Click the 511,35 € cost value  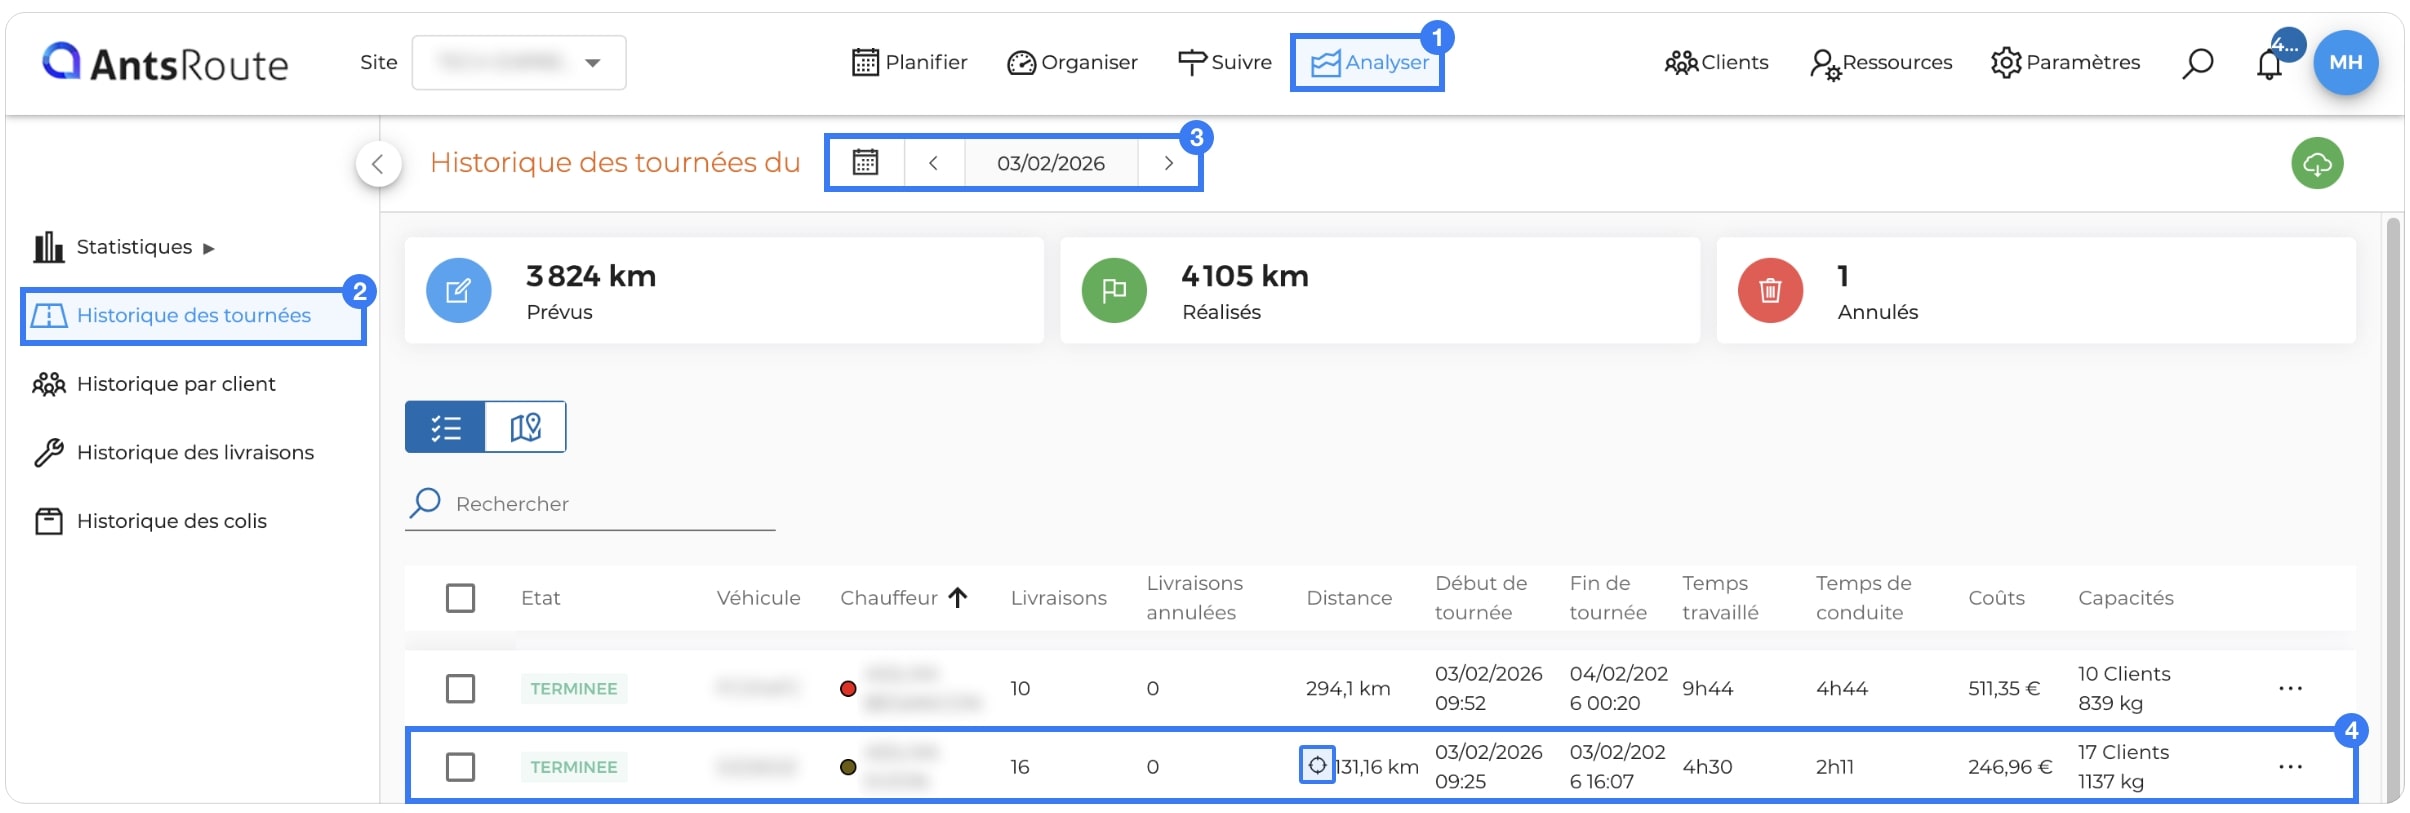click(2004, 689)
